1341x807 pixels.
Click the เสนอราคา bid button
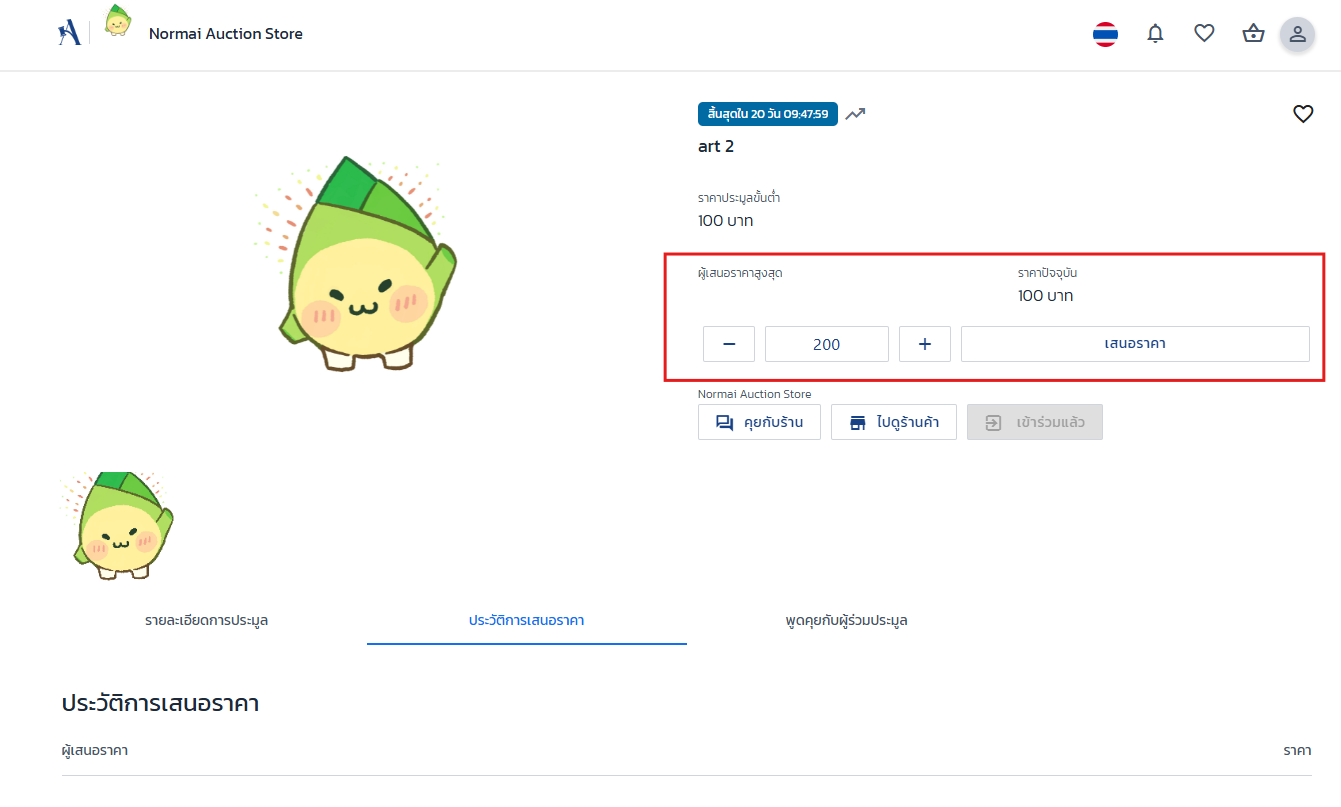click(1135, 343)
